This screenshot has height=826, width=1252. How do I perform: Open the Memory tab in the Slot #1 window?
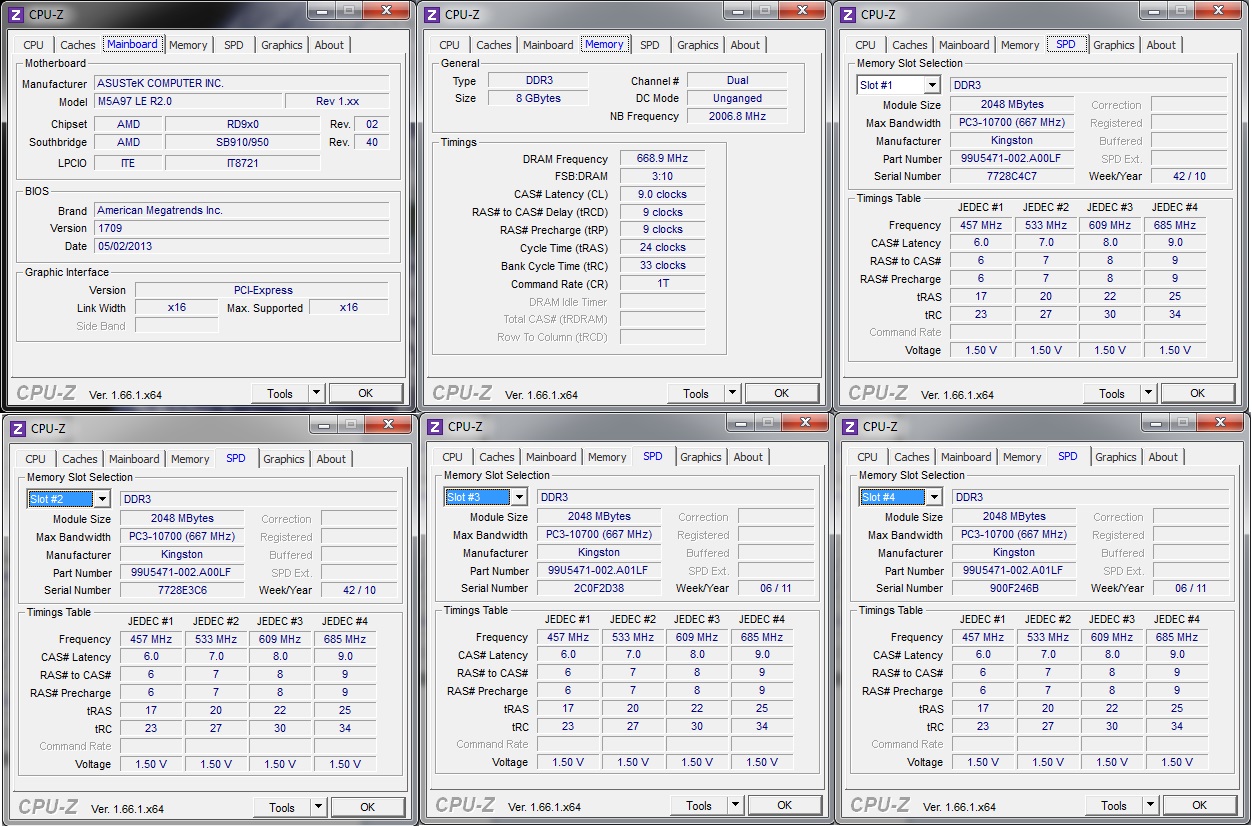(x=1020, y=45)
